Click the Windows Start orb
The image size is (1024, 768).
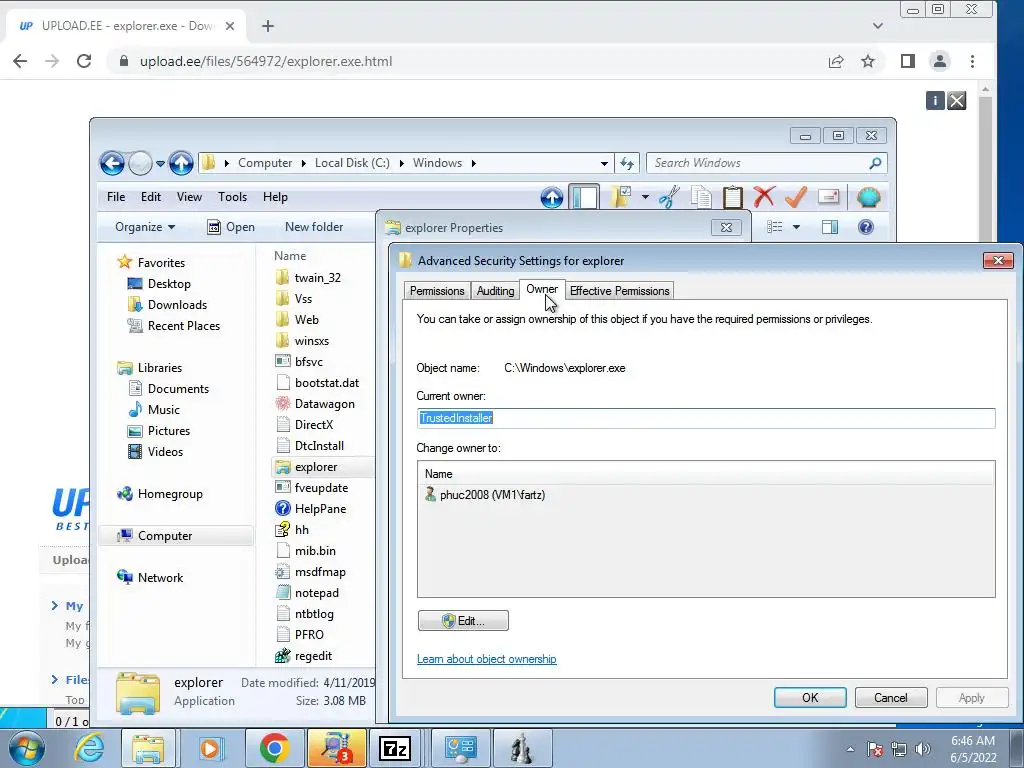pyautogui.click(x=27, y=748)
